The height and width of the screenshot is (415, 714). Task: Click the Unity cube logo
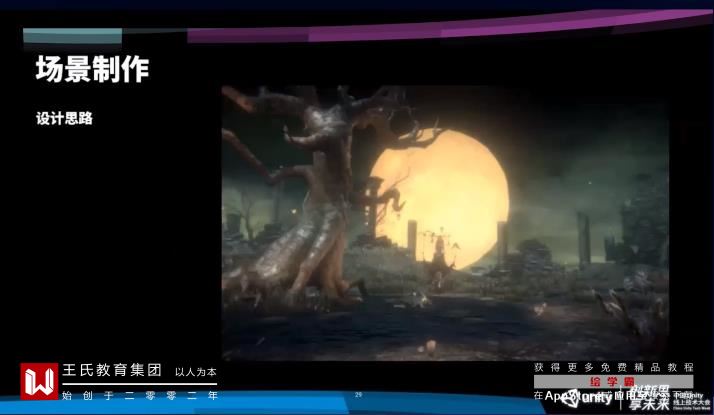coord(571,399)
